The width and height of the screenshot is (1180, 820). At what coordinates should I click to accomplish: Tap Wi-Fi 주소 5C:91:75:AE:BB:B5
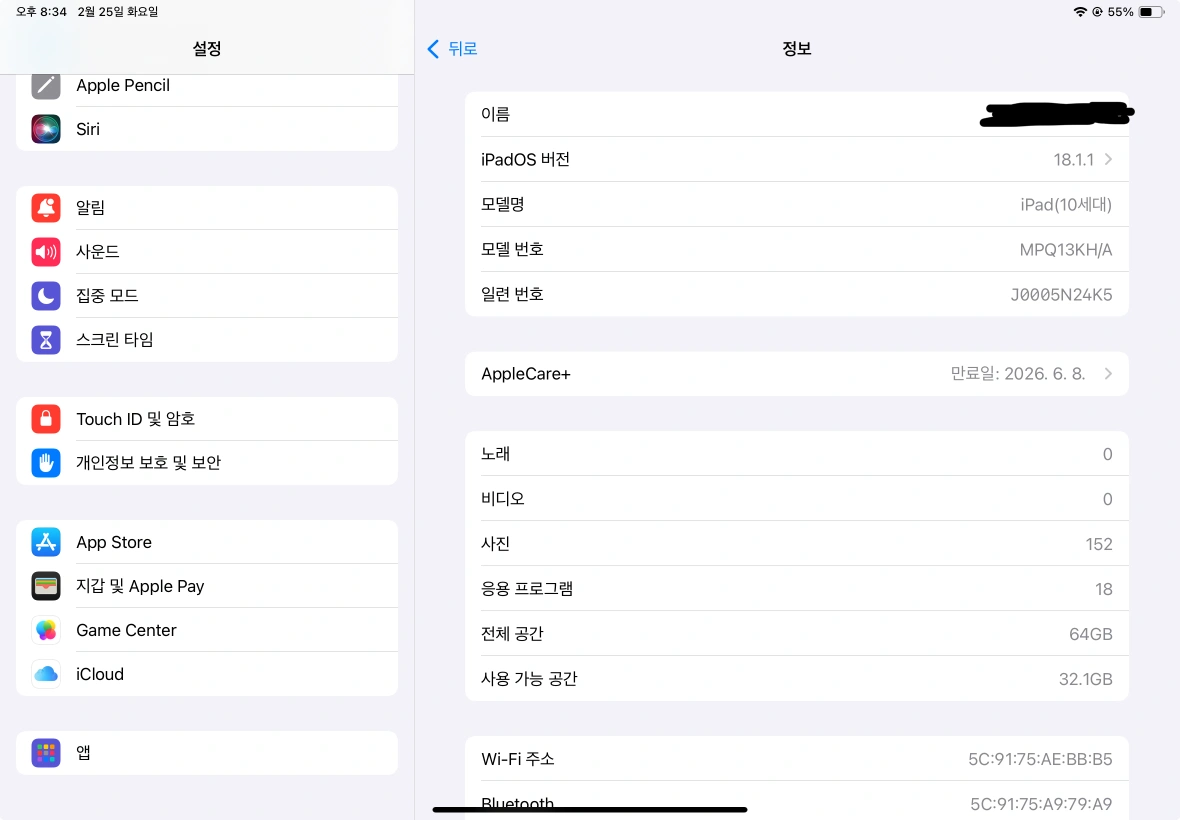[1040, 759]
